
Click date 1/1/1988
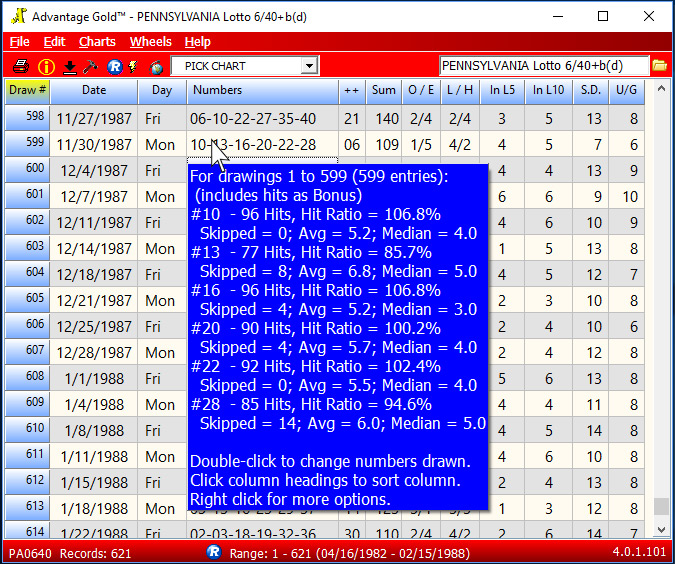click(94, 379)
